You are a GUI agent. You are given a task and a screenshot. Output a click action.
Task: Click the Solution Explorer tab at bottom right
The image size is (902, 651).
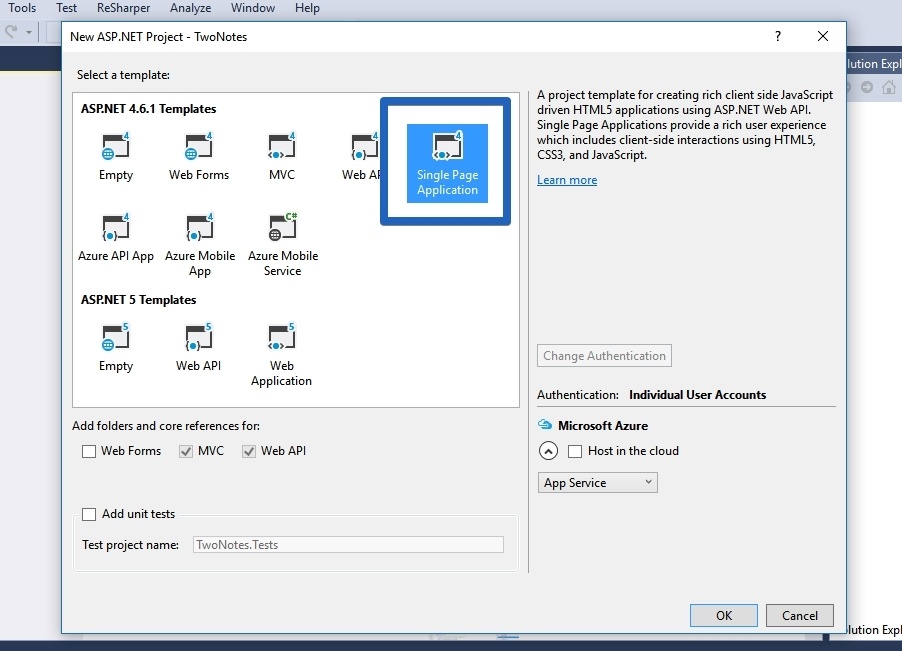point(874,630)
